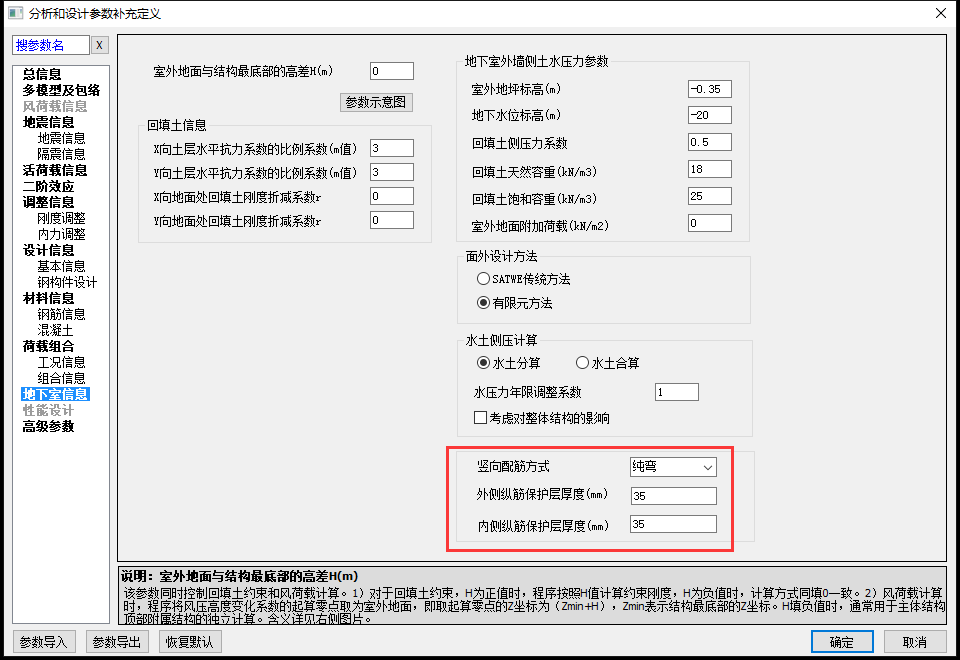Click 室外地面与结构最底部的高差H field
This screenshot has height=660, width=960.
pyautogui.click(x=392, y=71)
